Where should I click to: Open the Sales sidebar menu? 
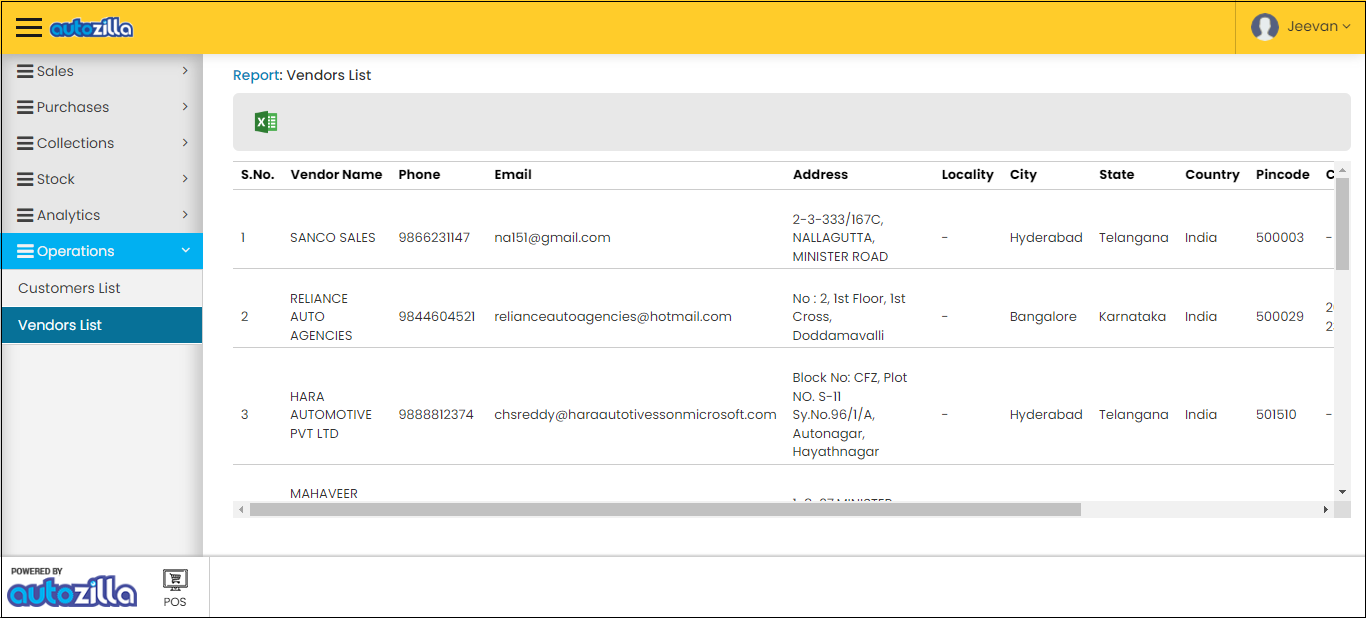102,71
